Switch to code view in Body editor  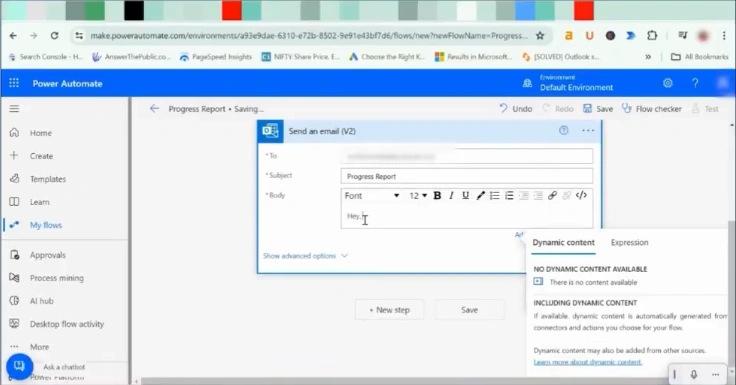(581, 195)
